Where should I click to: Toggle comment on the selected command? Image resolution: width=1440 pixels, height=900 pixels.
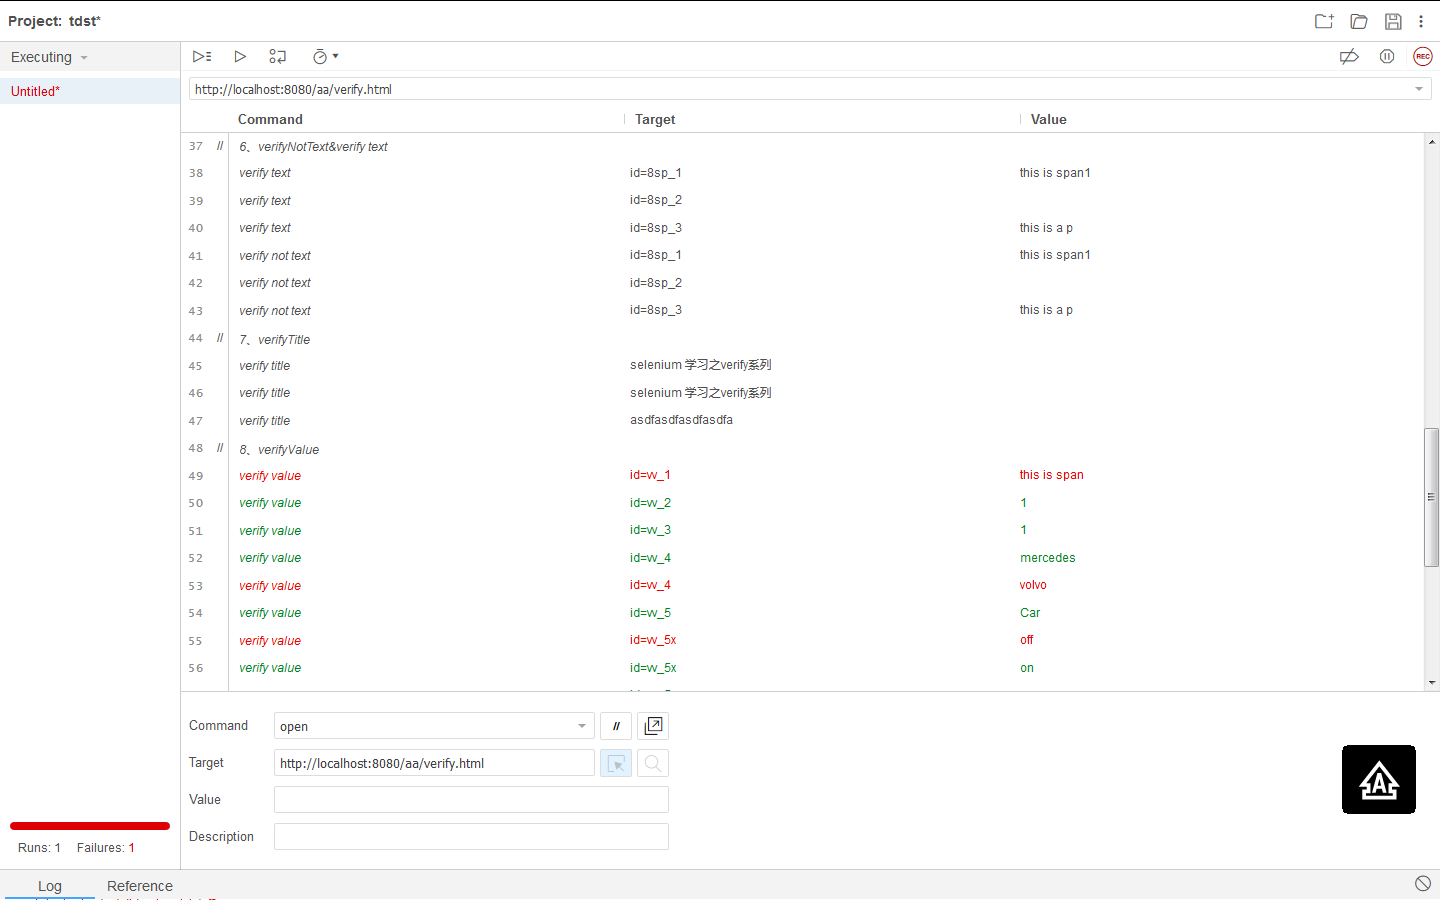(615, 725)
